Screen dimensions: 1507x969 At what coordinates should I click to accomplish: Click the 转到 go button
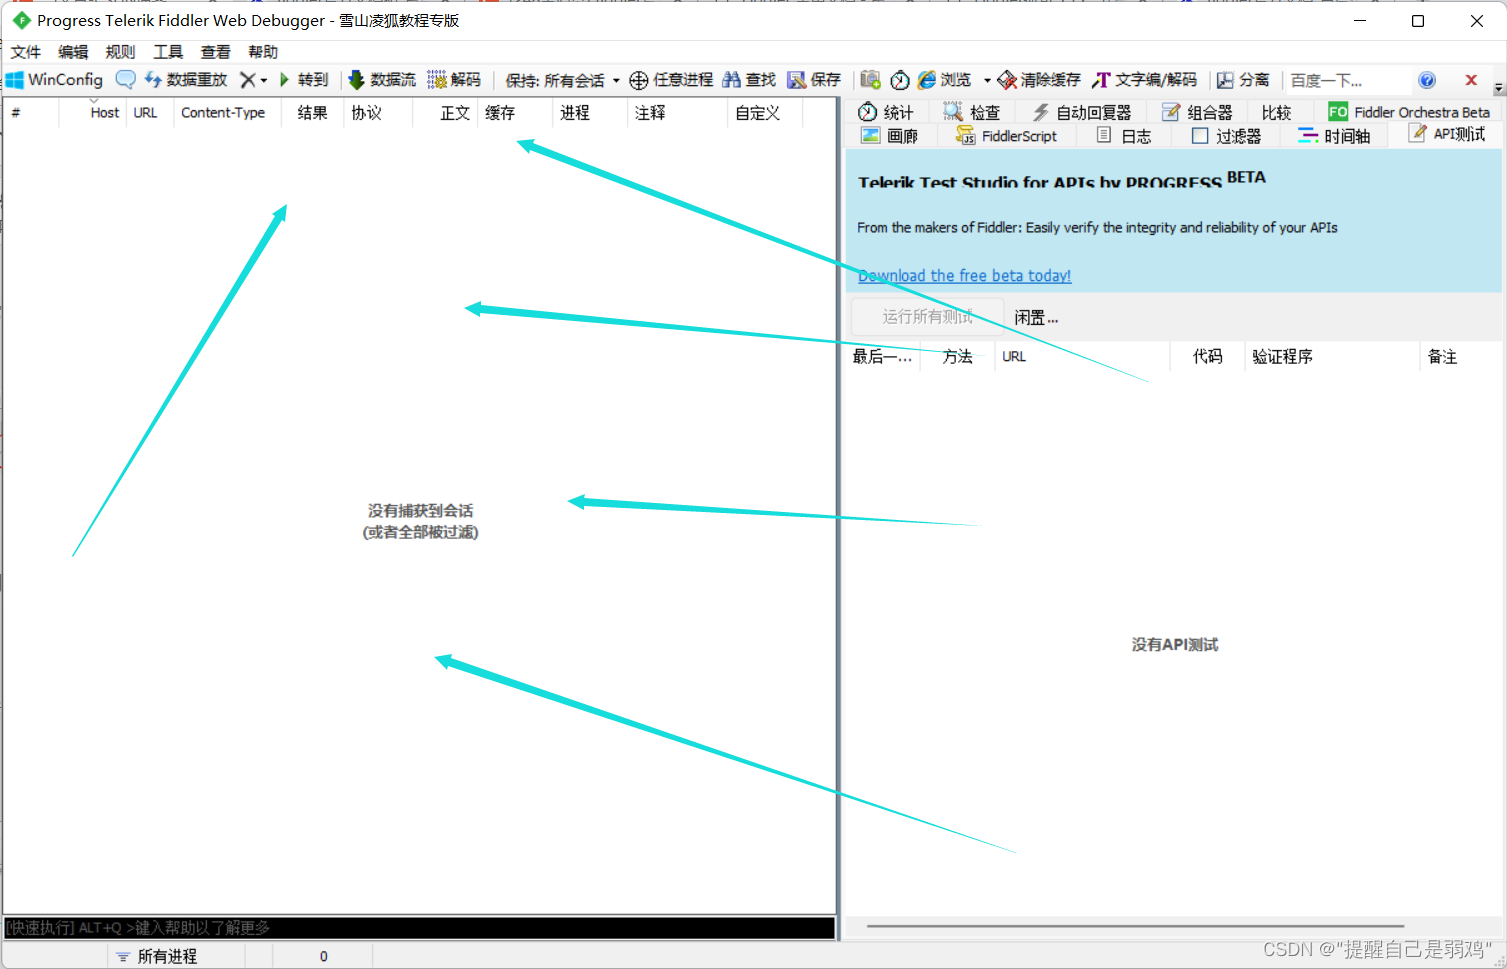tap(304, 80)
